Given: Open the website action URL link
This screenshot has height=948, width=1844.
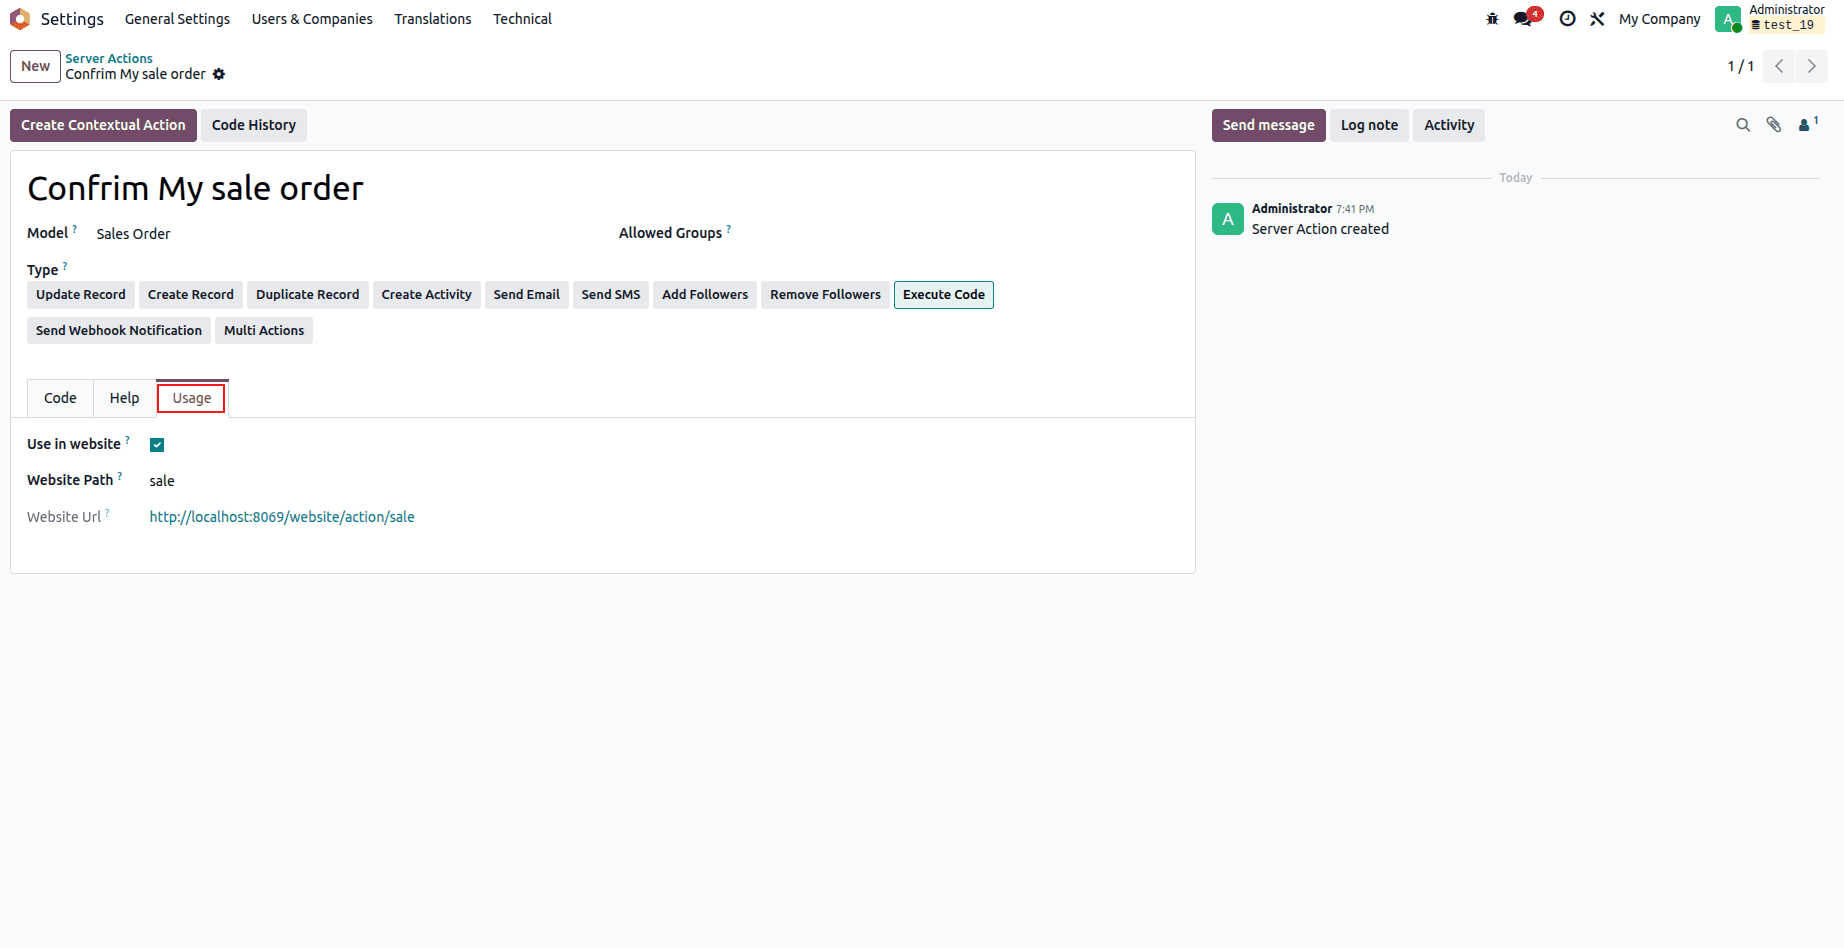Looking at the screenshot, I should tap(282, 517).
